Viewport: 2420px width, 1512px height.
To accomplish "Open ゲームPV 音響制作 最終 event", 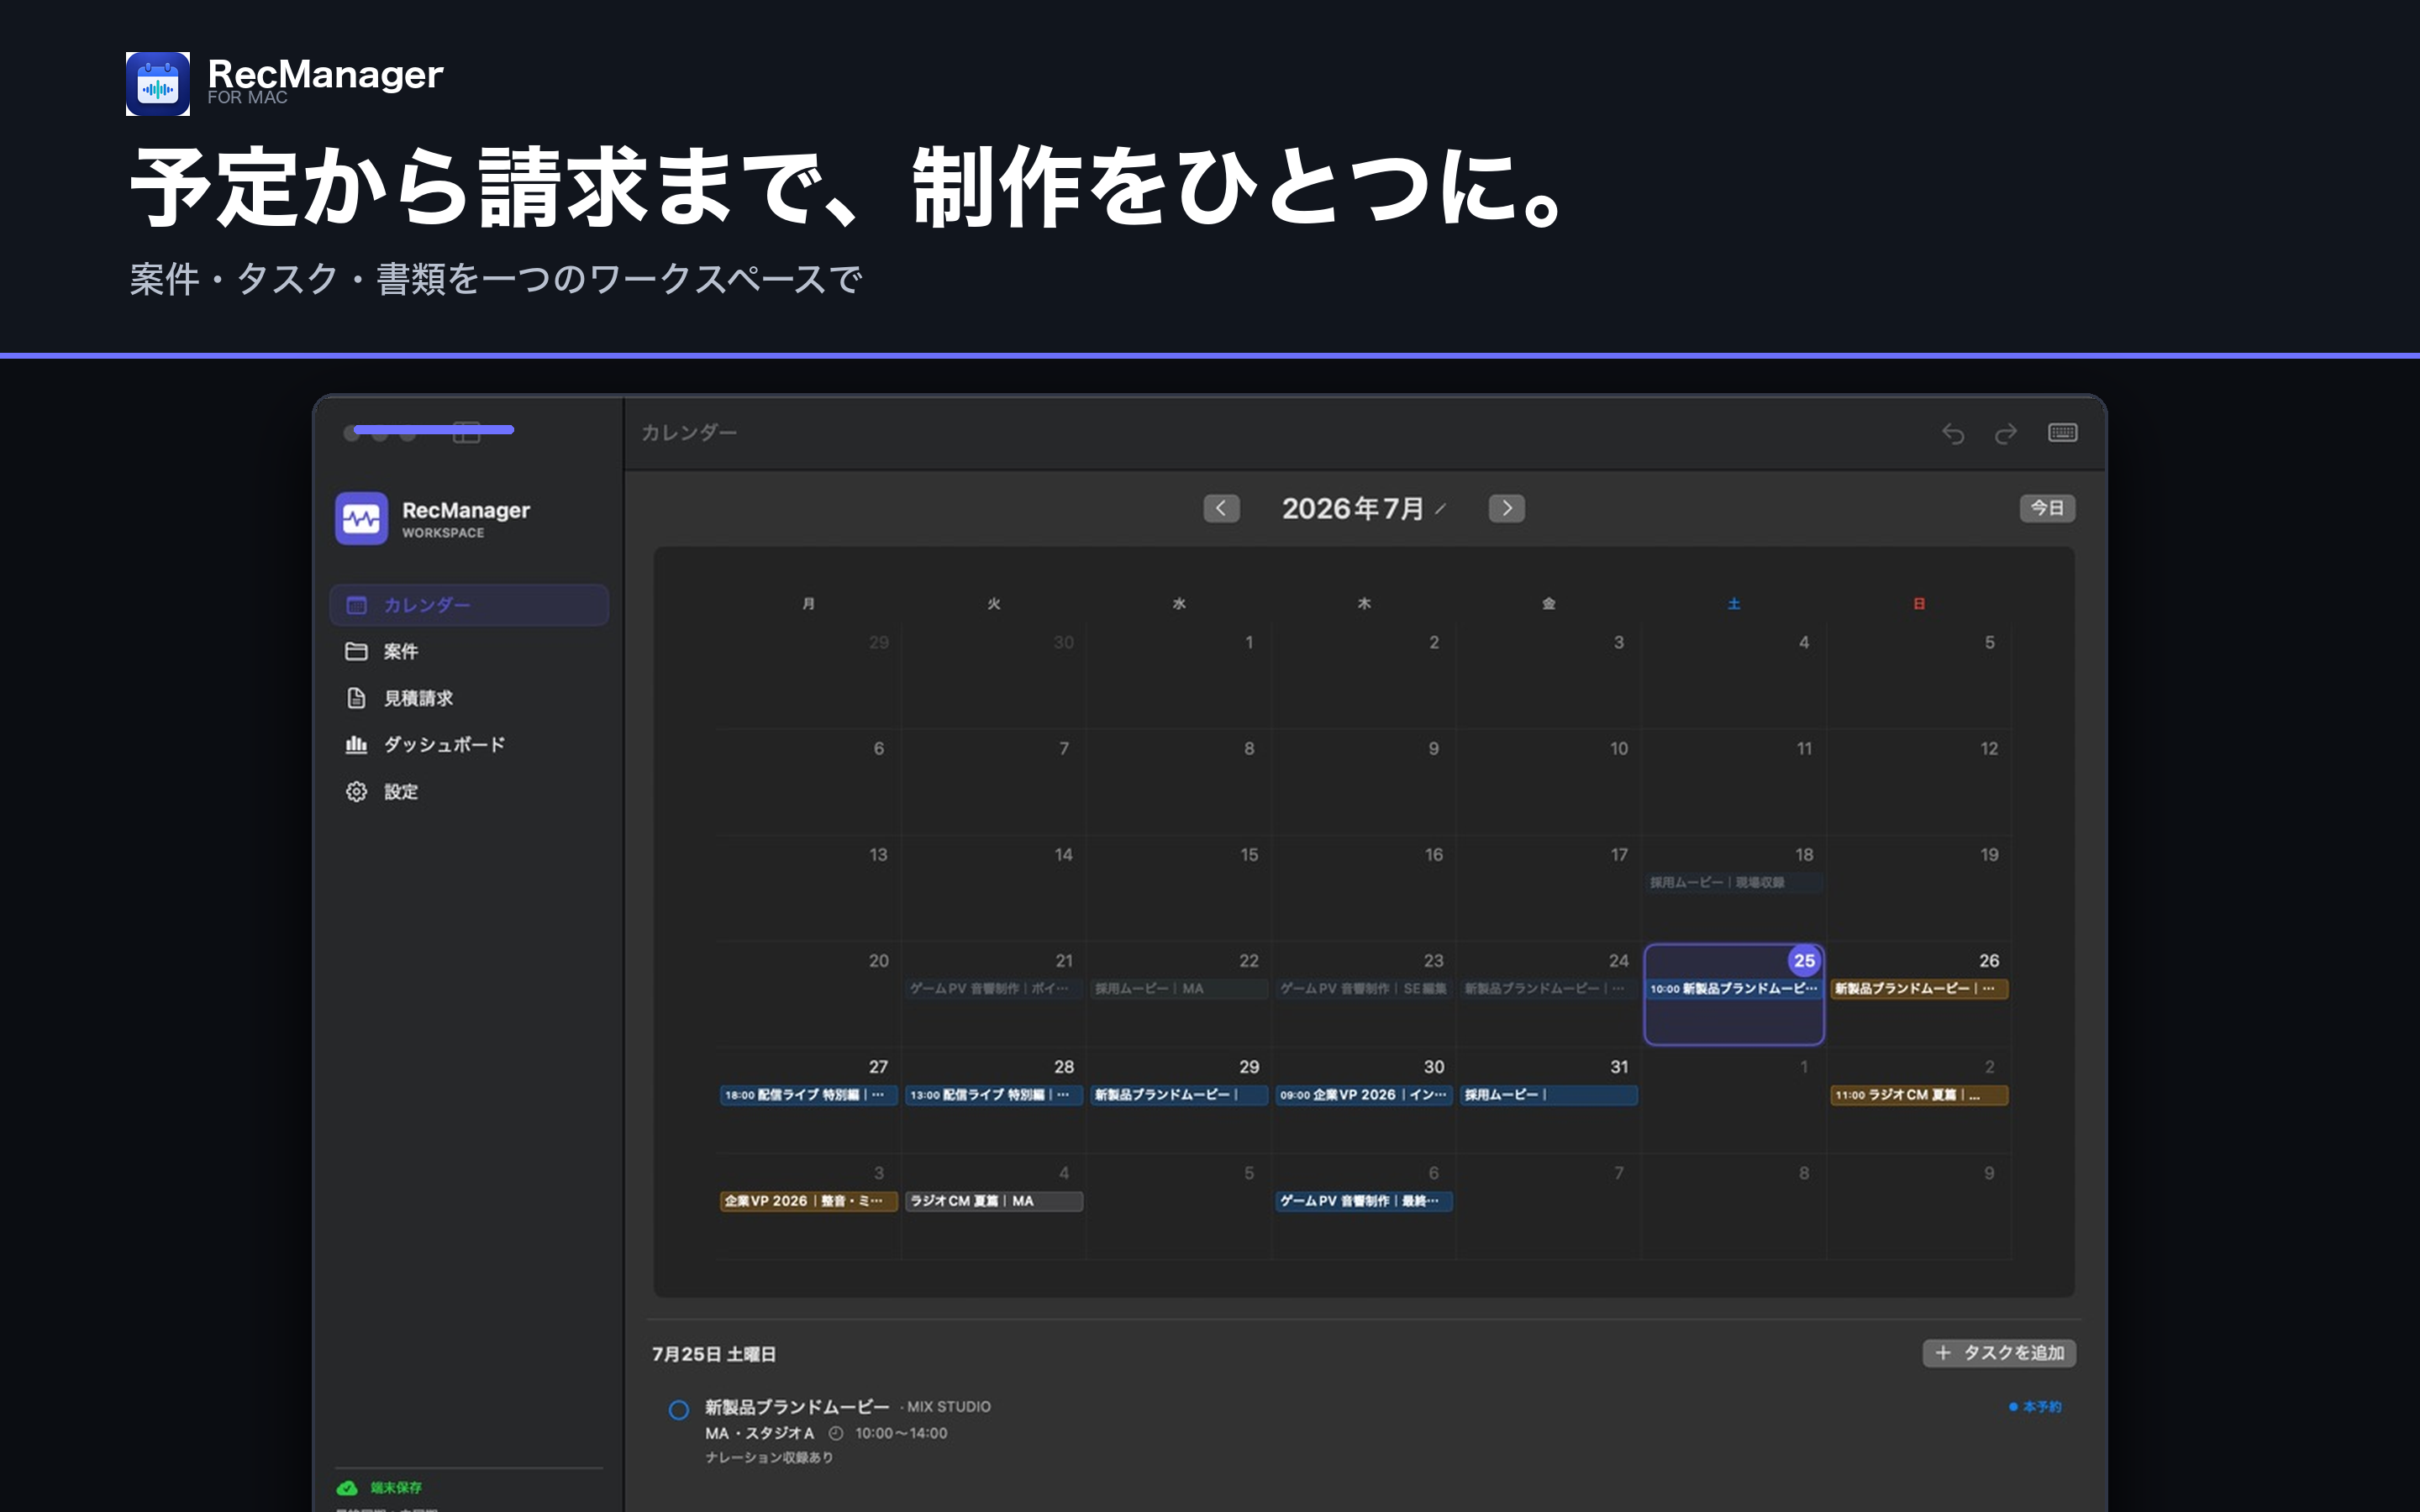I will click(1364, 1200).
